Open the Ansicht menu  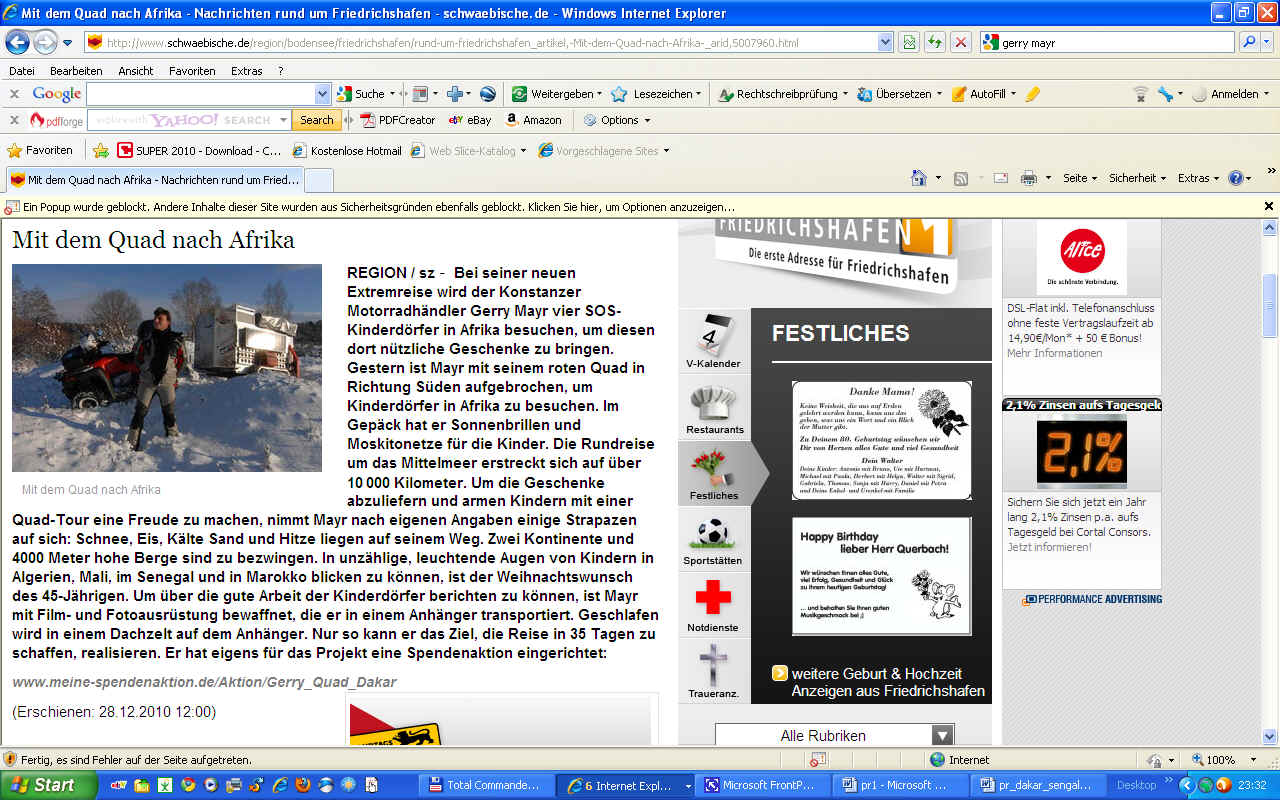[136, 71]
